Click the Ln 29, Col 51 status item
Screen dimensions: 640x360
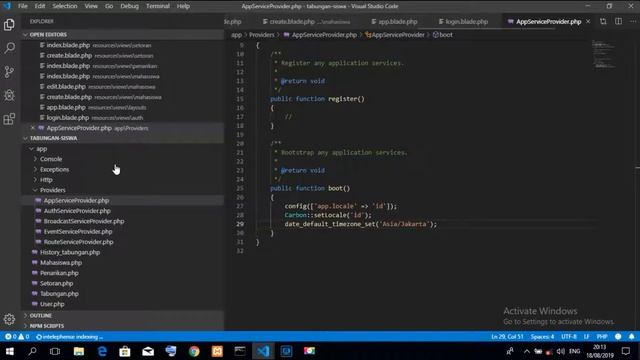tap(507, 337)
